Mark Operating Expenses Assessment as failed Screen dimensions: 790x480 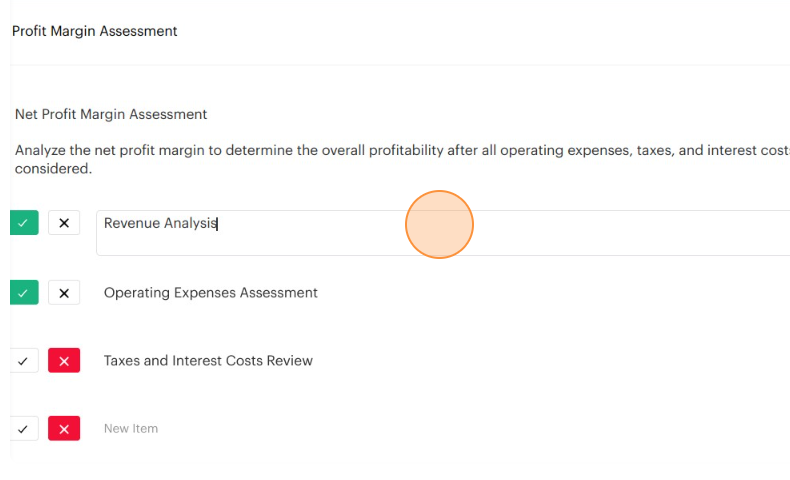point(64,293)
